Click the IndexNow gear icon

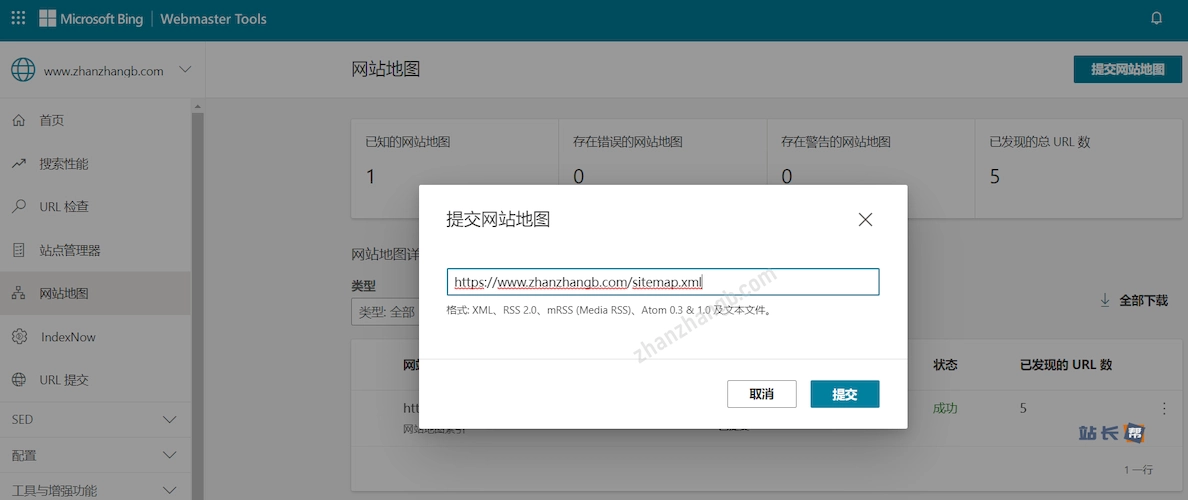coord(19,337)
